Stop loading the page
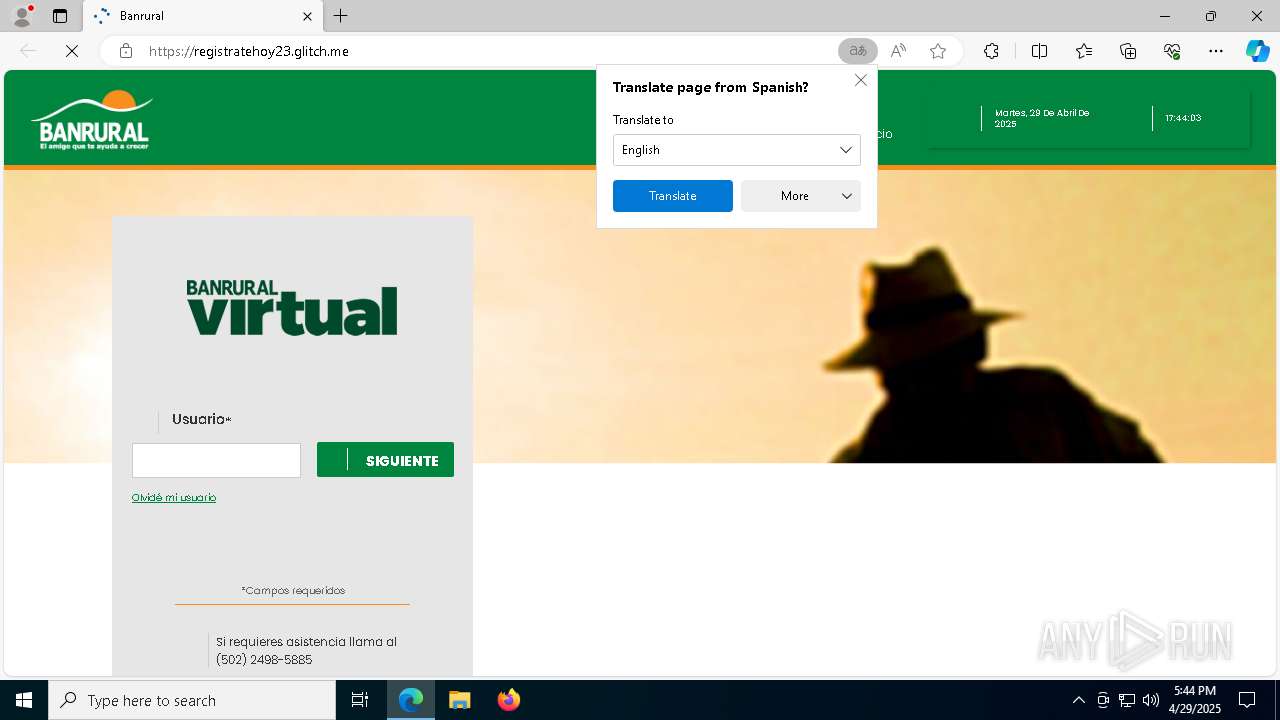This screenshot has height=720, width=1280. coord(72,51)
